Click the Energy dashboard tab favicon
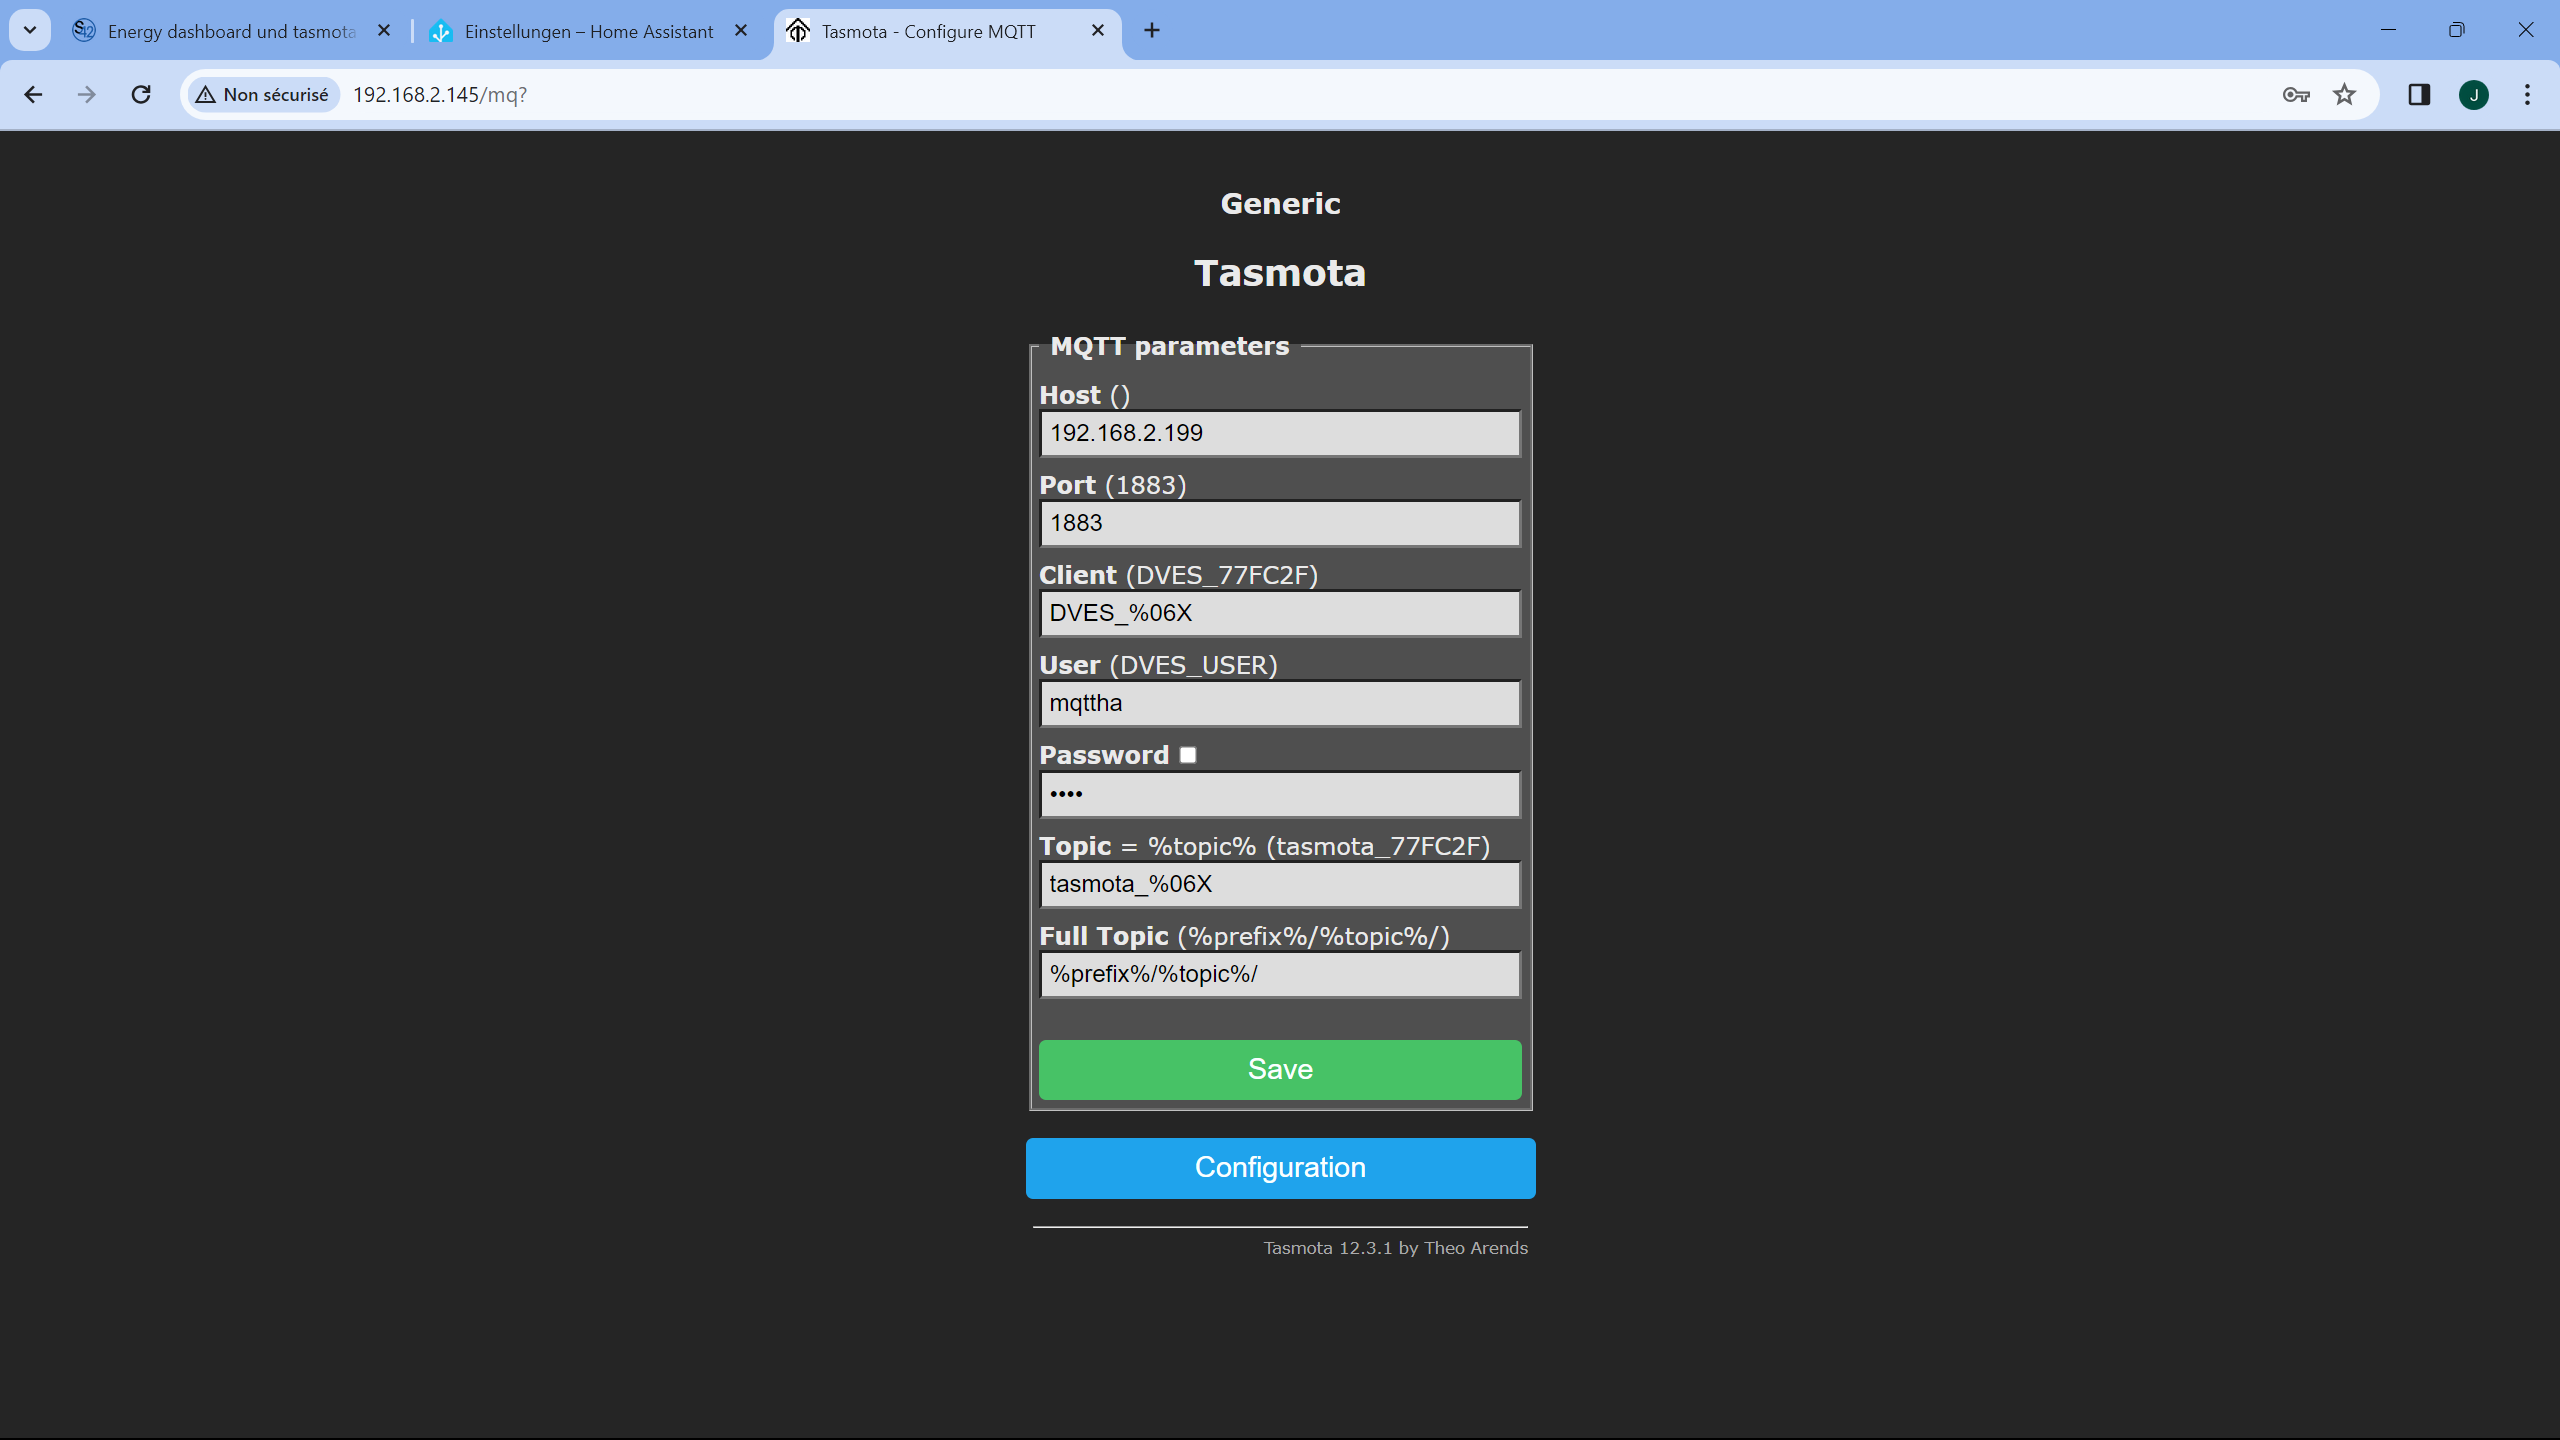The image size is (2560, 1440). 84,31
